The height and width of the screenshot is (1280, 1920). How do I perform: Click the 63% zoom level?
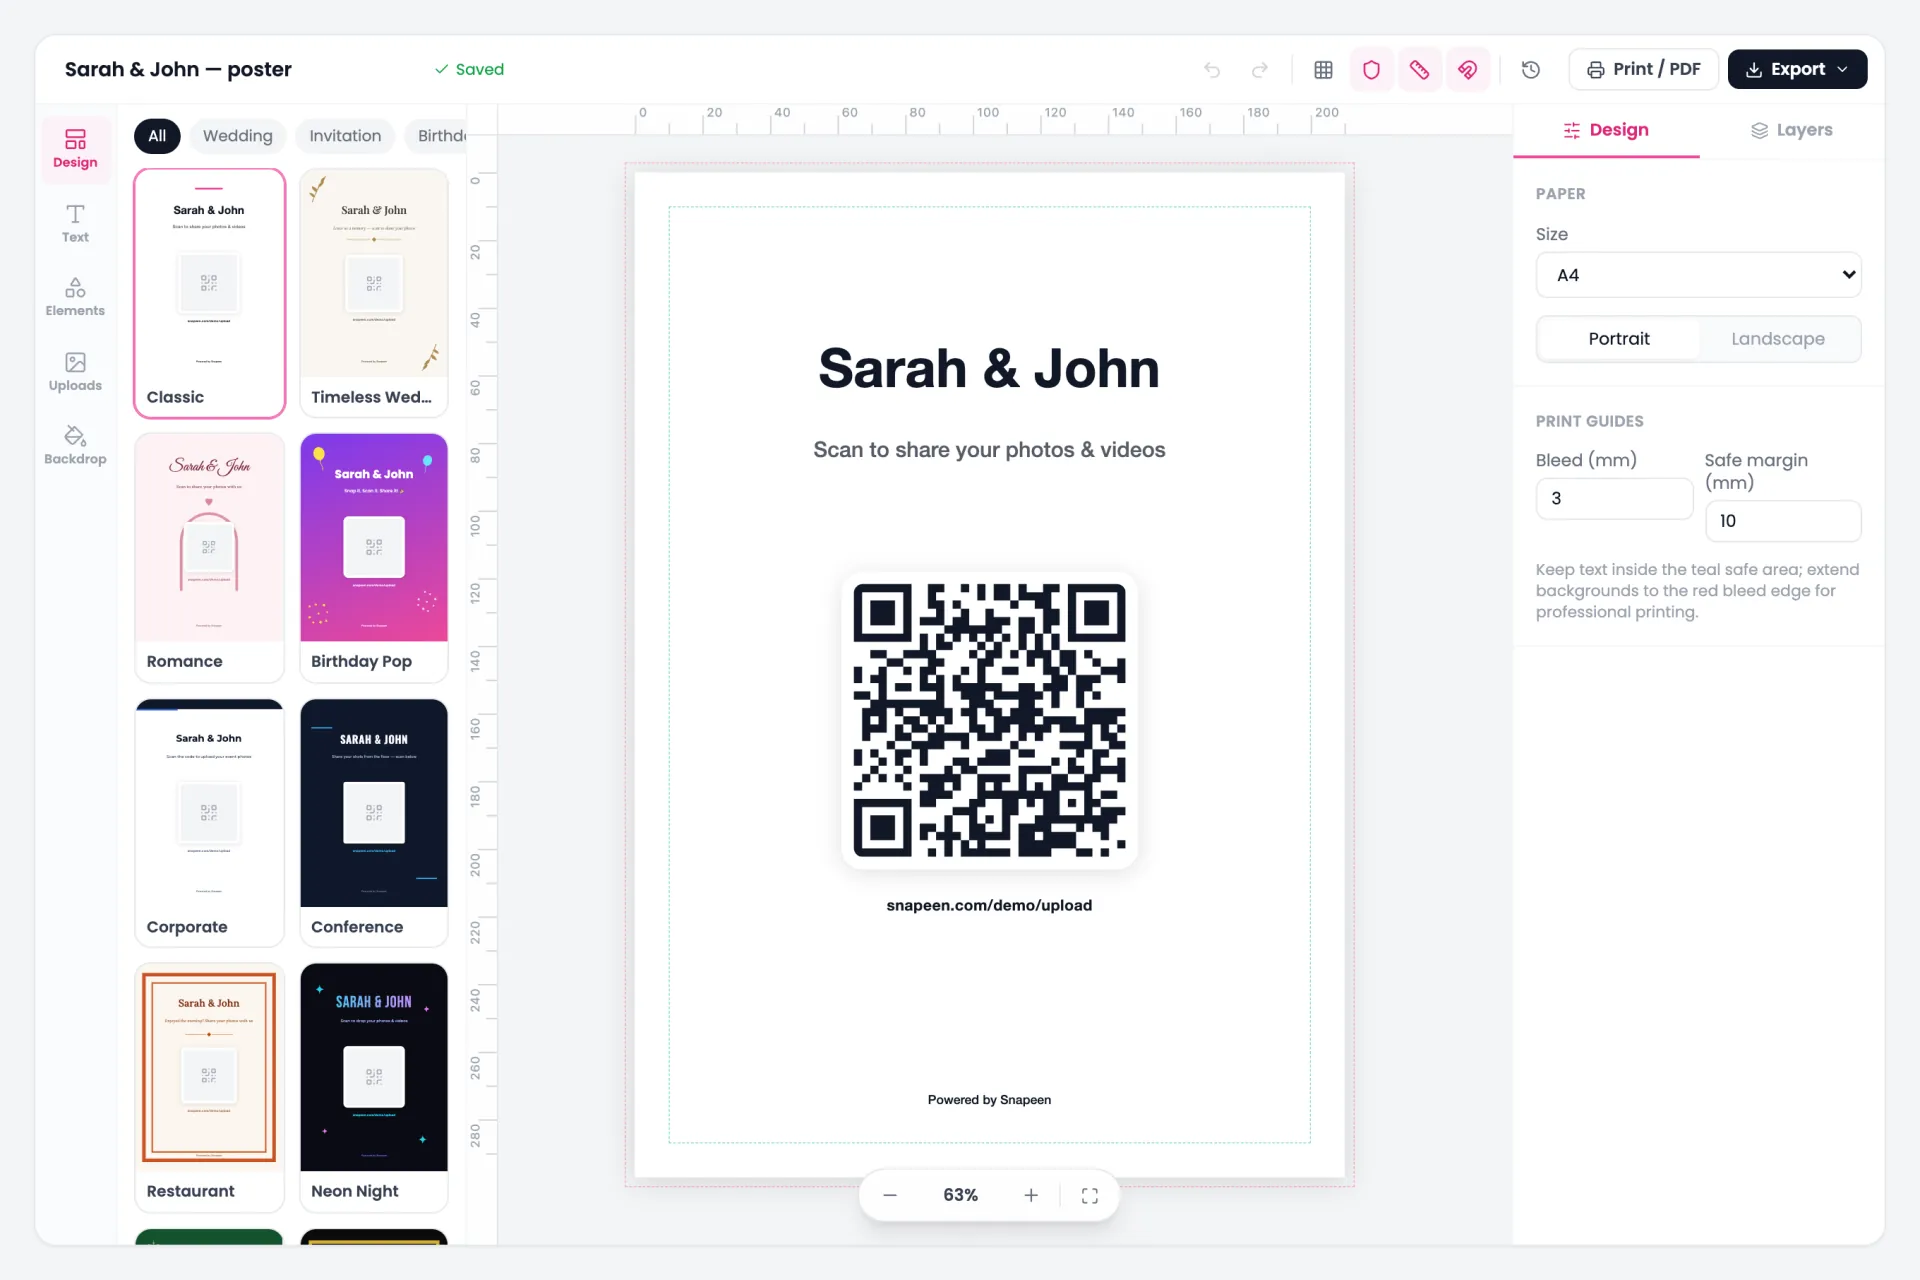(960, 1195)
